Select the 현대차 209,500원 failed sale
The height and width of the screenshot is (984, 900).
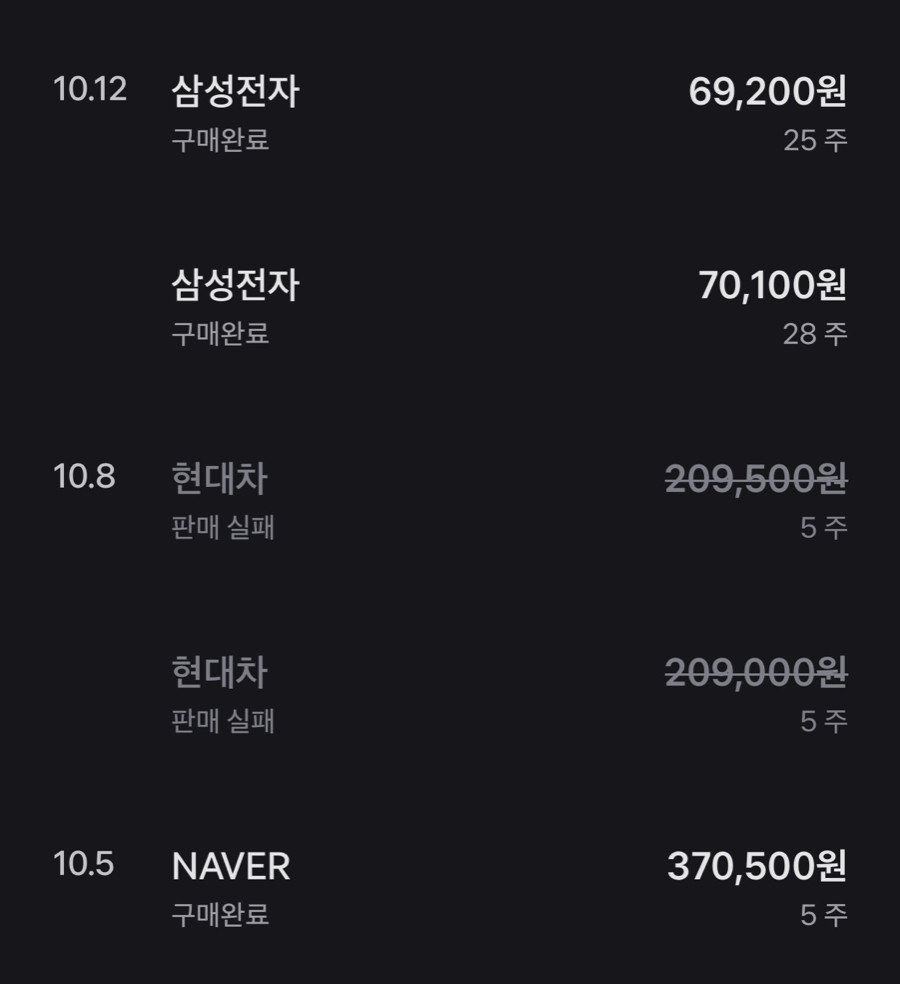point(450,502)
